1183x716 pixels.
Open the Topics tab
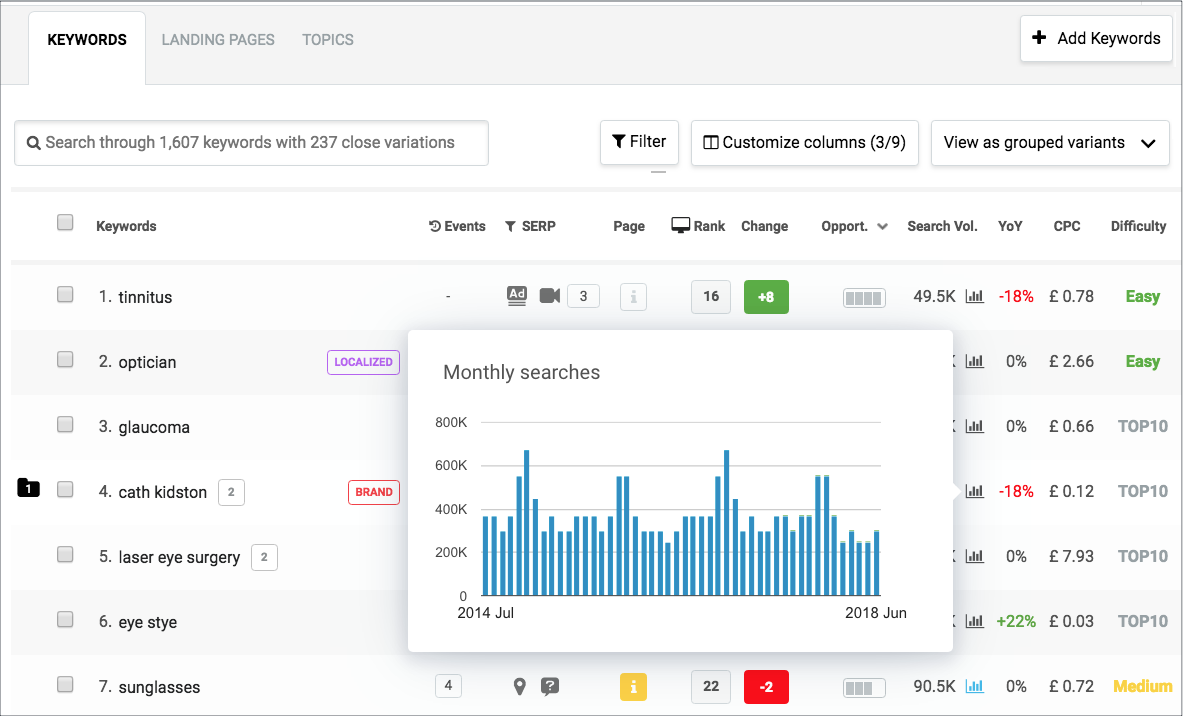[x=327, y=40]
